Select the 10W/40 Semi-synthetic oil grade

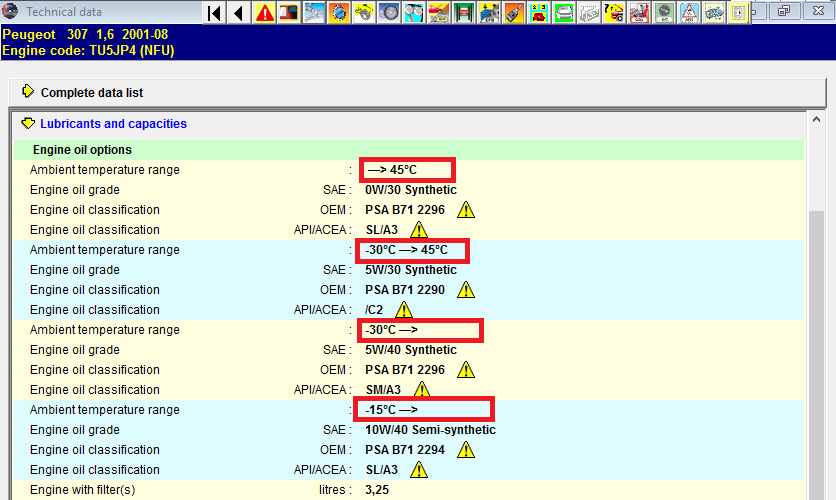click(430, 430)
